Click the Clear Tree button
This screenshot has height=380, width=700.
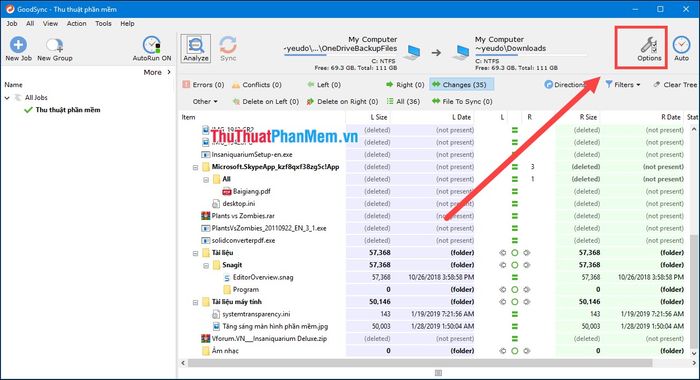pos(675,85)
